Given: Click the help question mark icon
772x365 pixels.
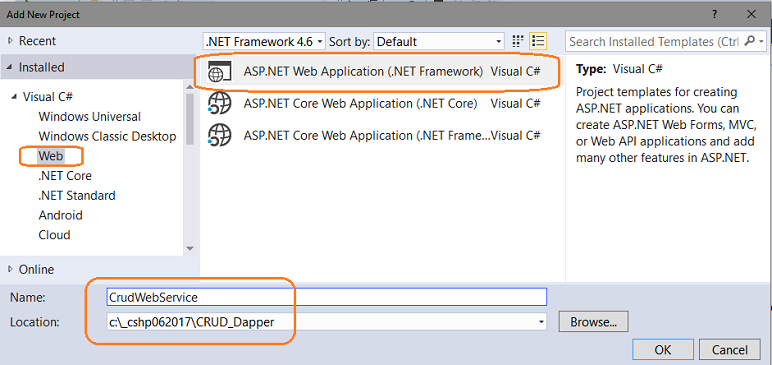Looking at the screenshot, I should [x=714, y=15].
